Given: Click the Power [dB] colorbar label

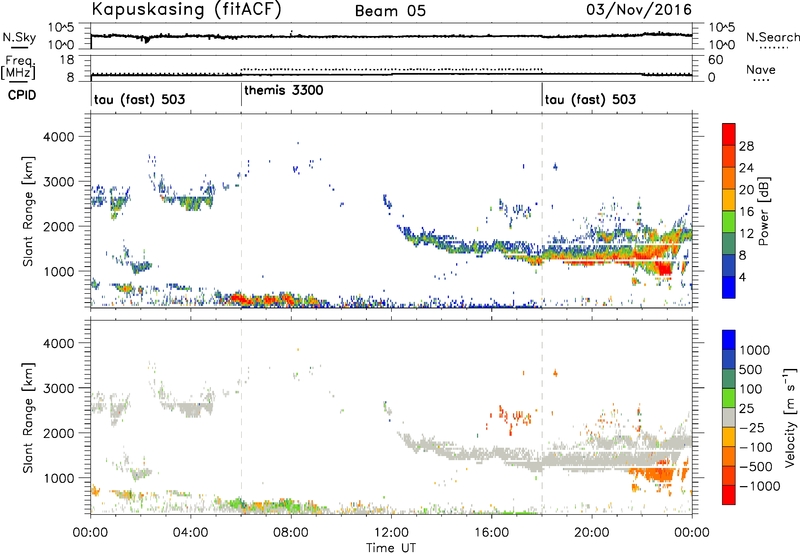Looking at the screenshot, I should point(763,211).
